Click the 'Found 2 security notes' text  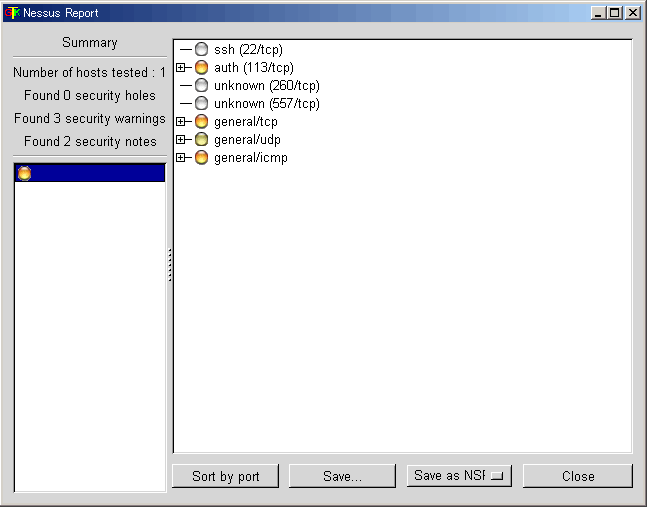tap(90, 141)
